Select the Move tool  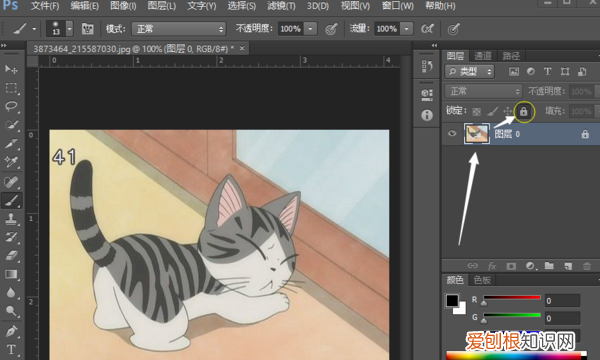pos(11,69)
